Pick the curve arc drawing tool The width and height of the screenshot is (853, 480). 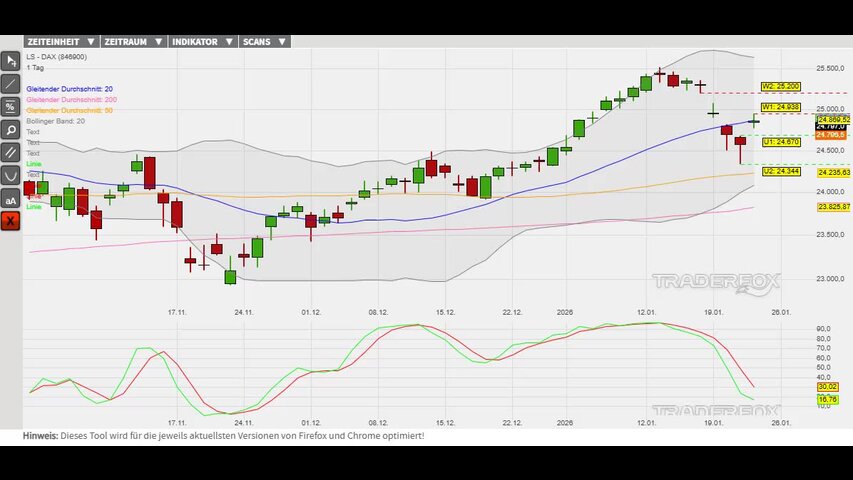click(x=11, y=176)
